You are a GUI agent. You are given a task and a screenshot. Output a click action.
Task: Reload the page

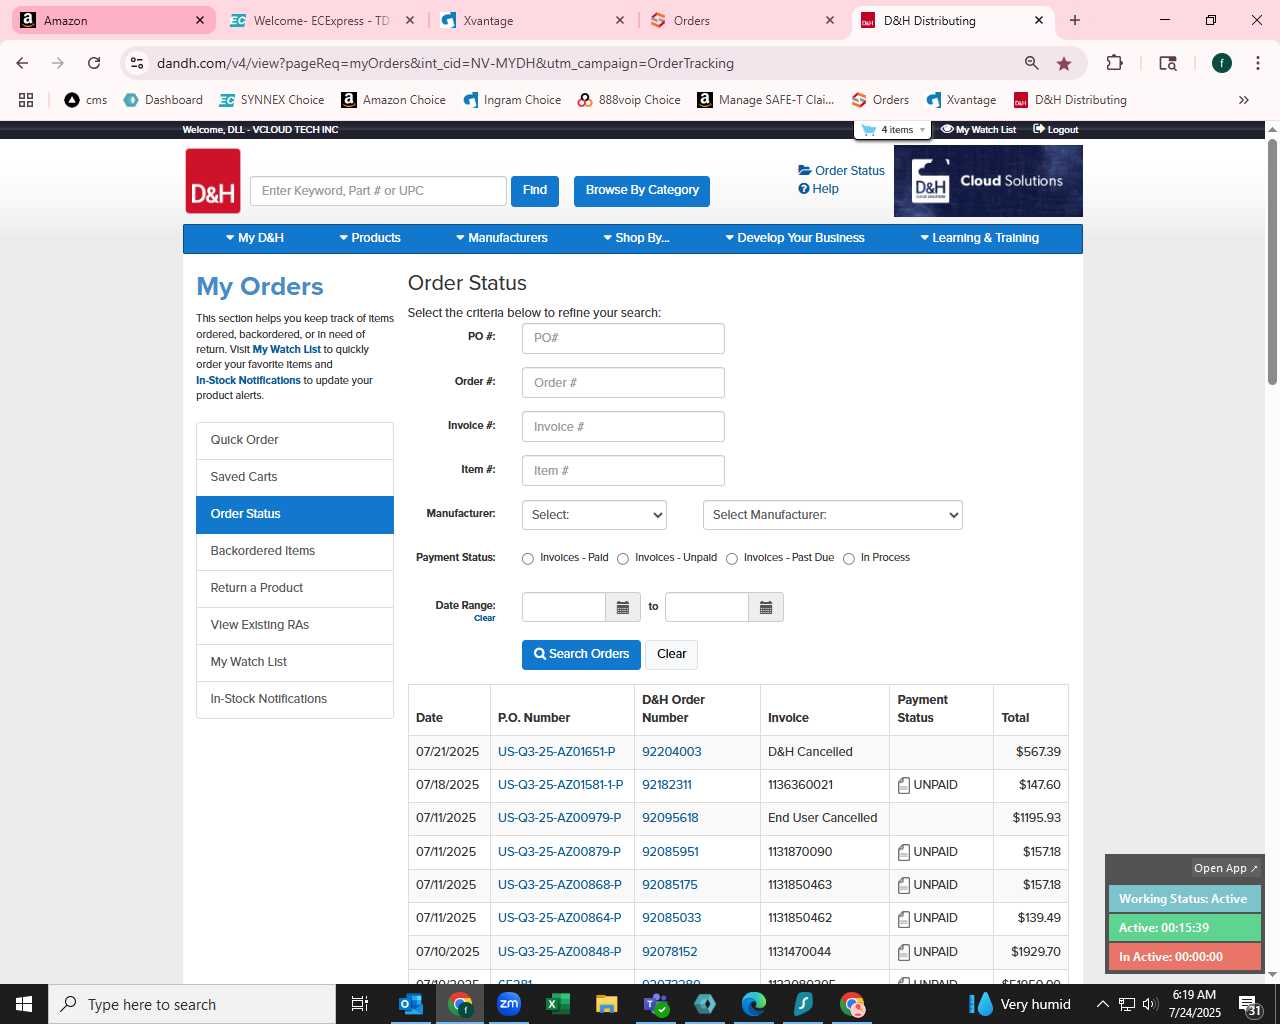[94, 63]
